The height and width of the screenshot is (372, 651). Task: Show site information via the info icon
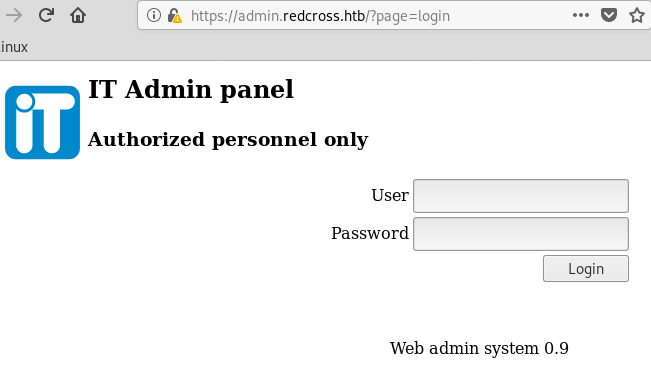coord(154,16)
